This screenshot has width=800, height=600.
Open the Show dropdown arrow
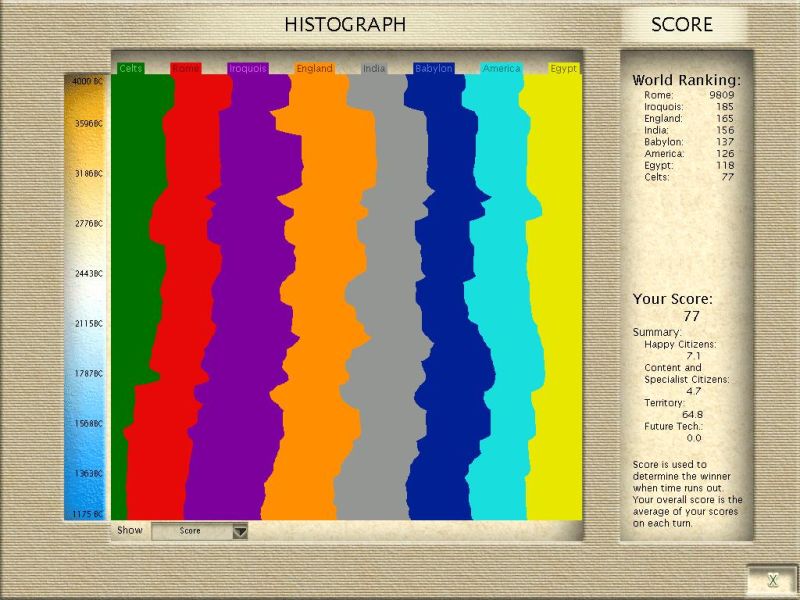(x=240, y=531)
